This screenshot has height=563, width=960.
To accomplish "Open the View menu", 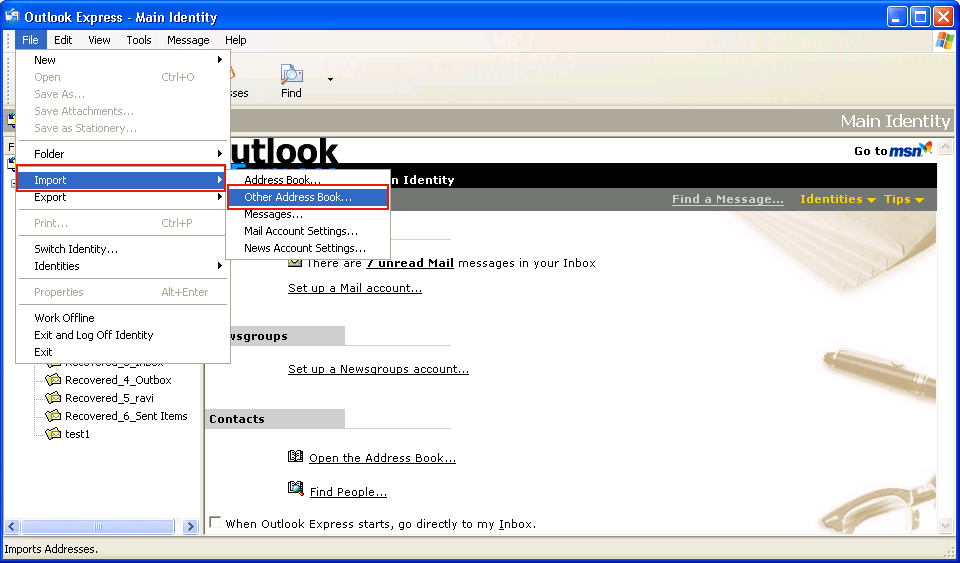I will tap(99, 40).
